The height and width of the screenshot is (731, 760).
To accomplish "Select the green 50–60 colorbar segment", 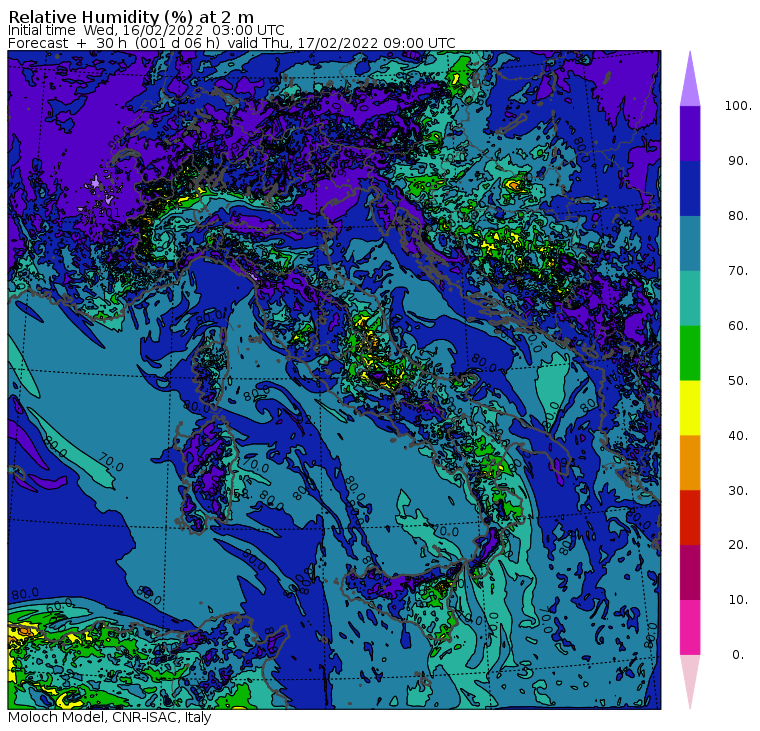I will (690, 353).
